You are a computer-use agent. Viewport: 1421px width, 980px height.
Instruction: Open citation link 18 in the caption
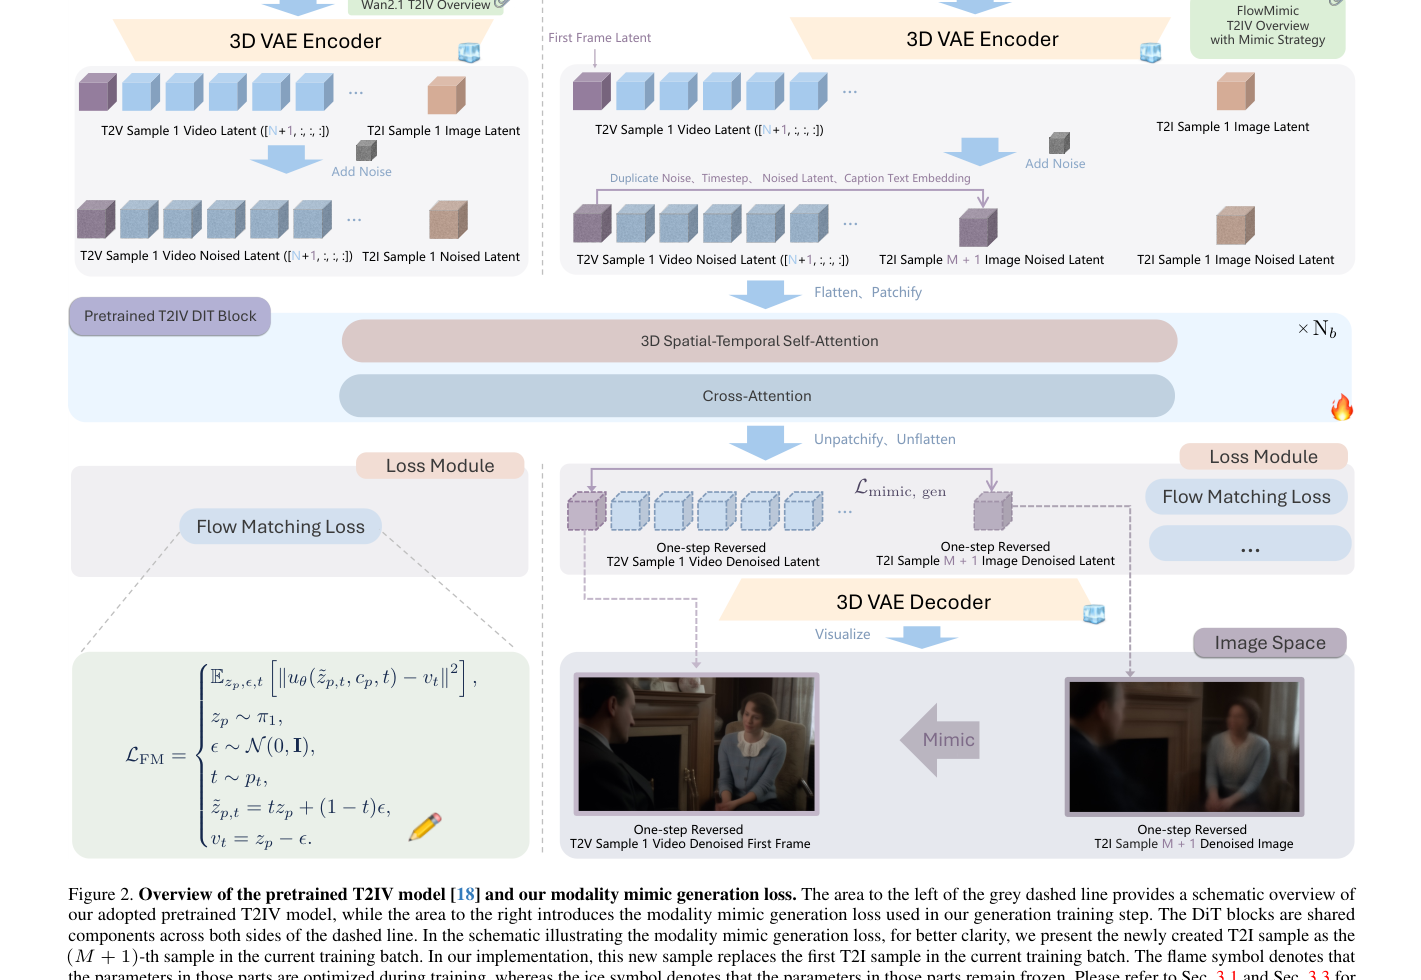466,894
